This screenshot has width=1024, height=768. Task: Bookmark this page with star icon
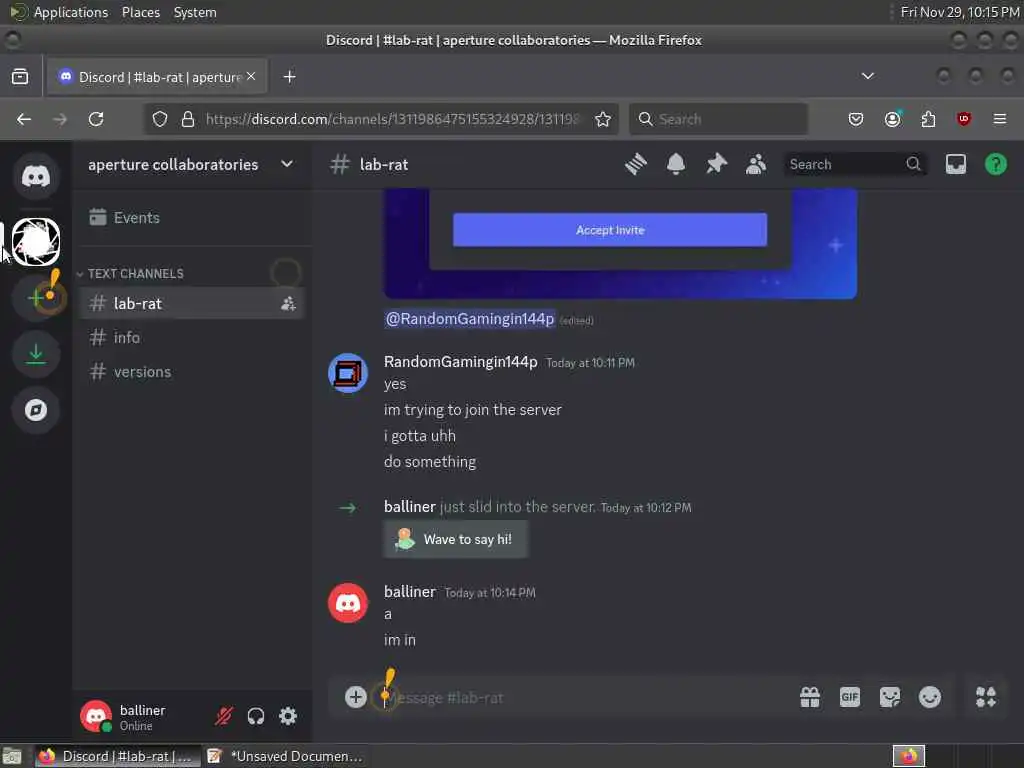[603, 119]
